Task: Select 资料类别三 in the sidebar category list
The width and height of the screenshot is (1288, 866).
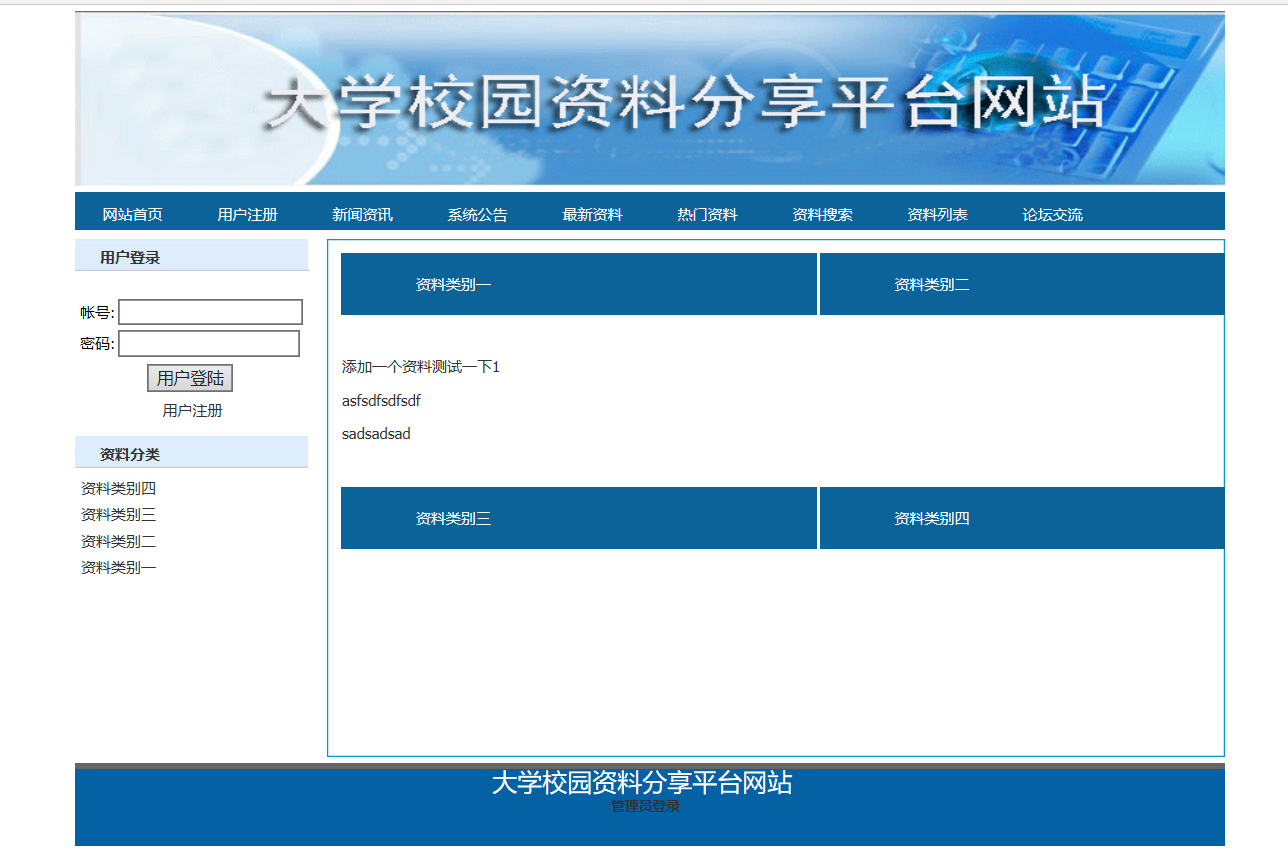Action: coord(118,515)
